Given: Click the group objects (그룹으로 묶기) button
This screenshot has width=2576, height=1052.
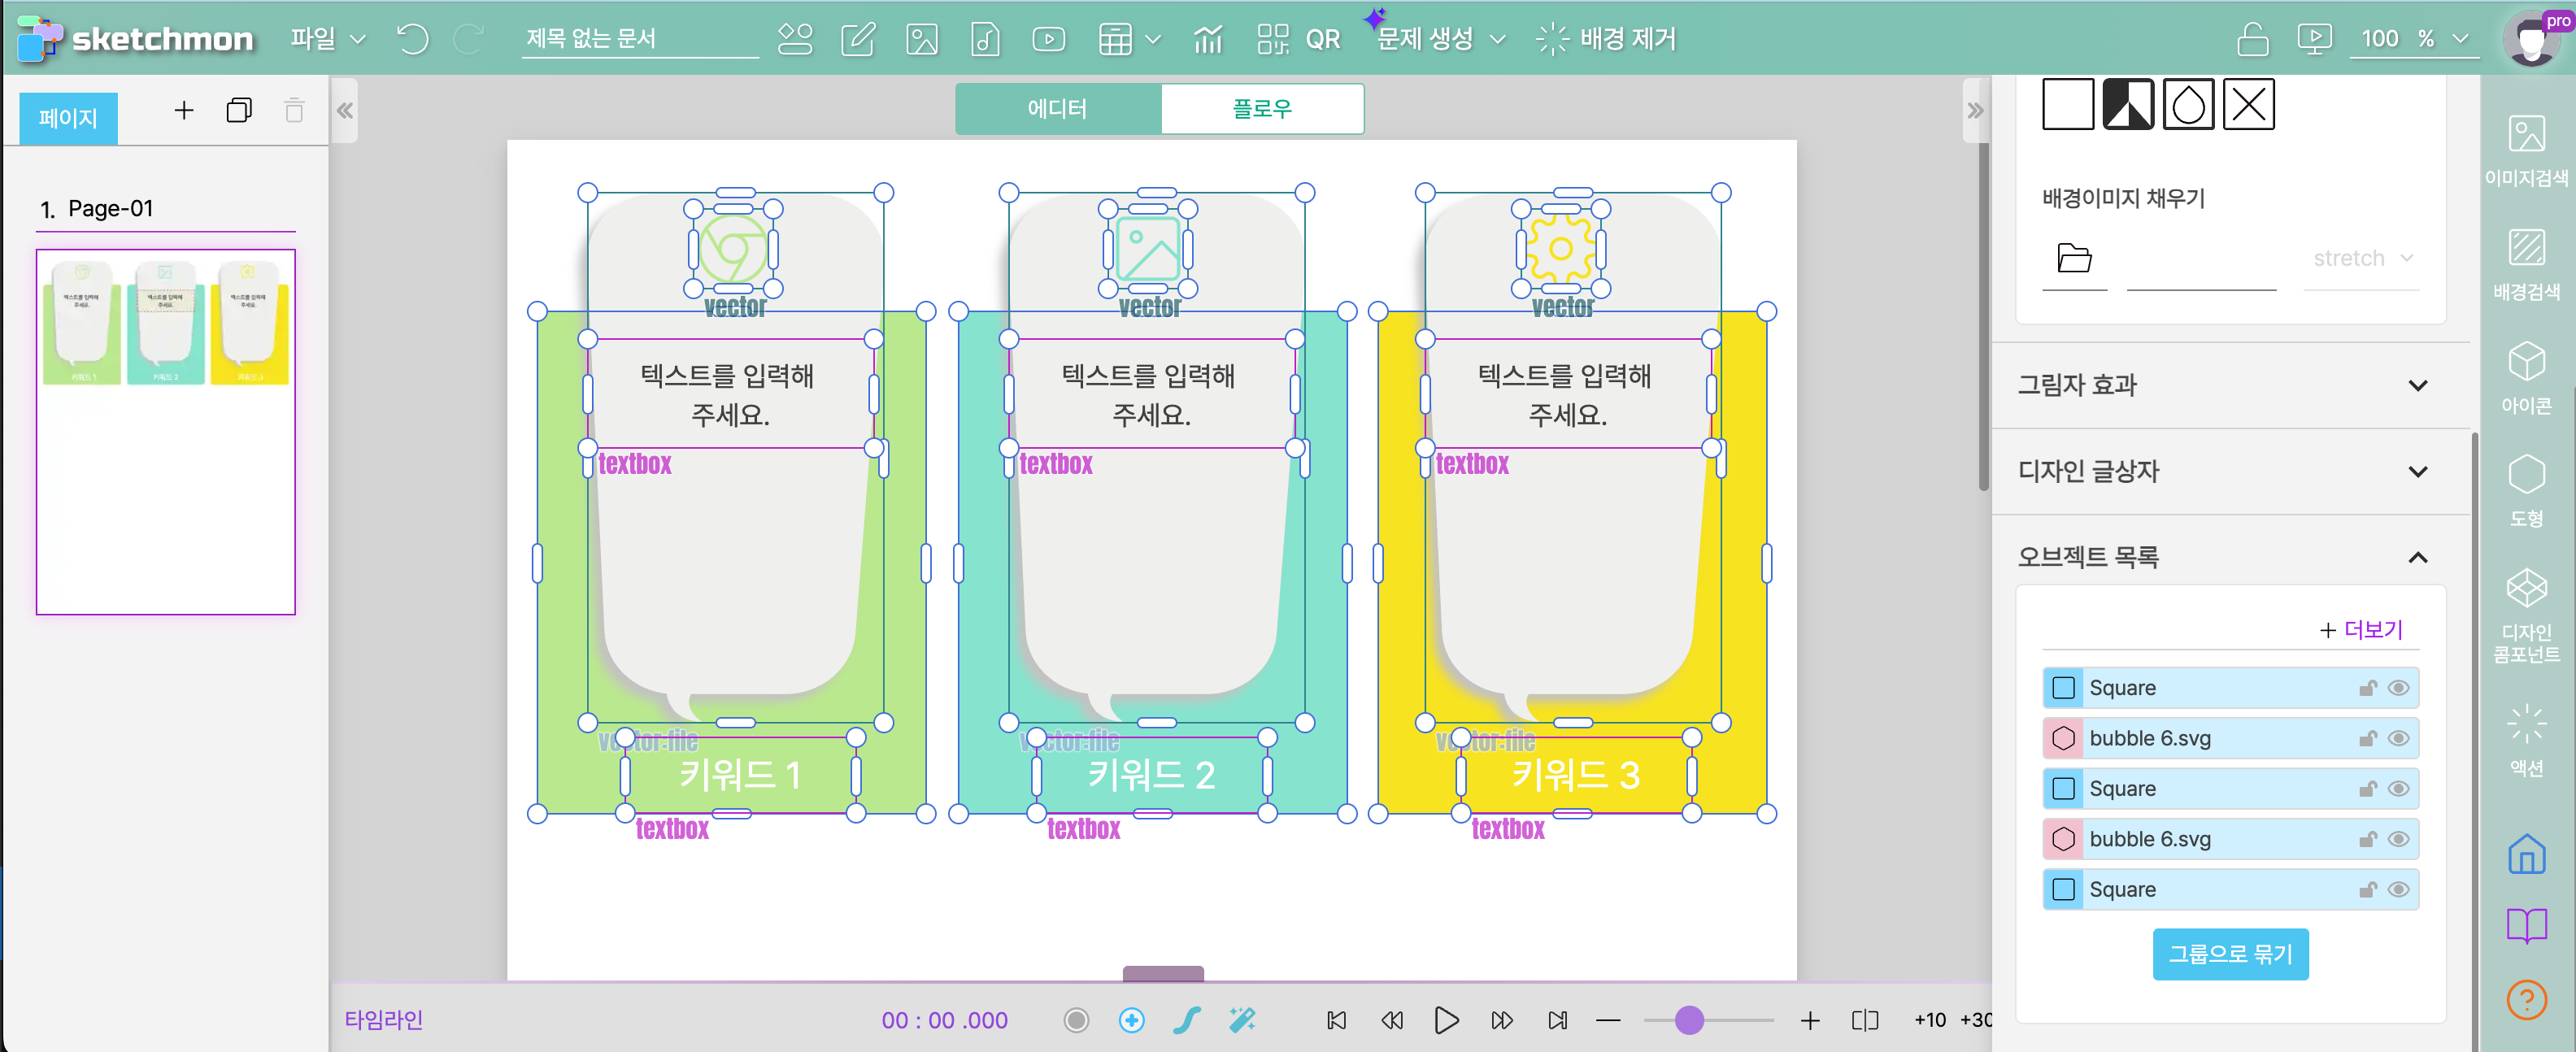Looking at the screenshot, I should pos(2229,954).
